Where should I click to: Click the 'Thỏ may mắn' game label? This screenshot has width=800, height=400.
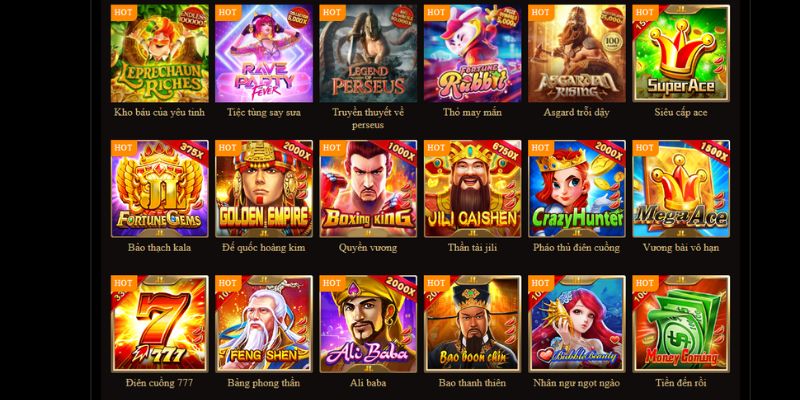472,113
